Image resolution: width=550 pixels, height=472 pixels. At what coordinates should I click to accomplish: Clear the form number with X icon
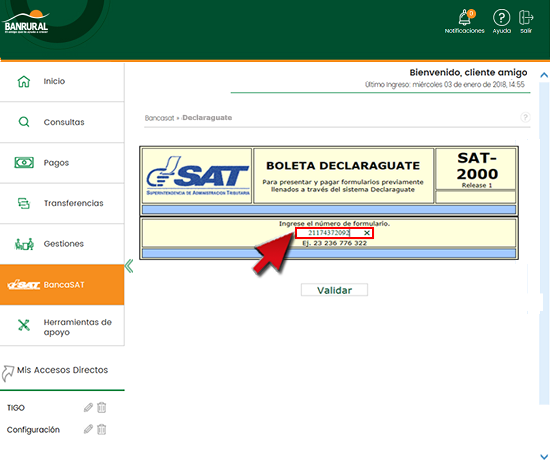coord(367,233)
